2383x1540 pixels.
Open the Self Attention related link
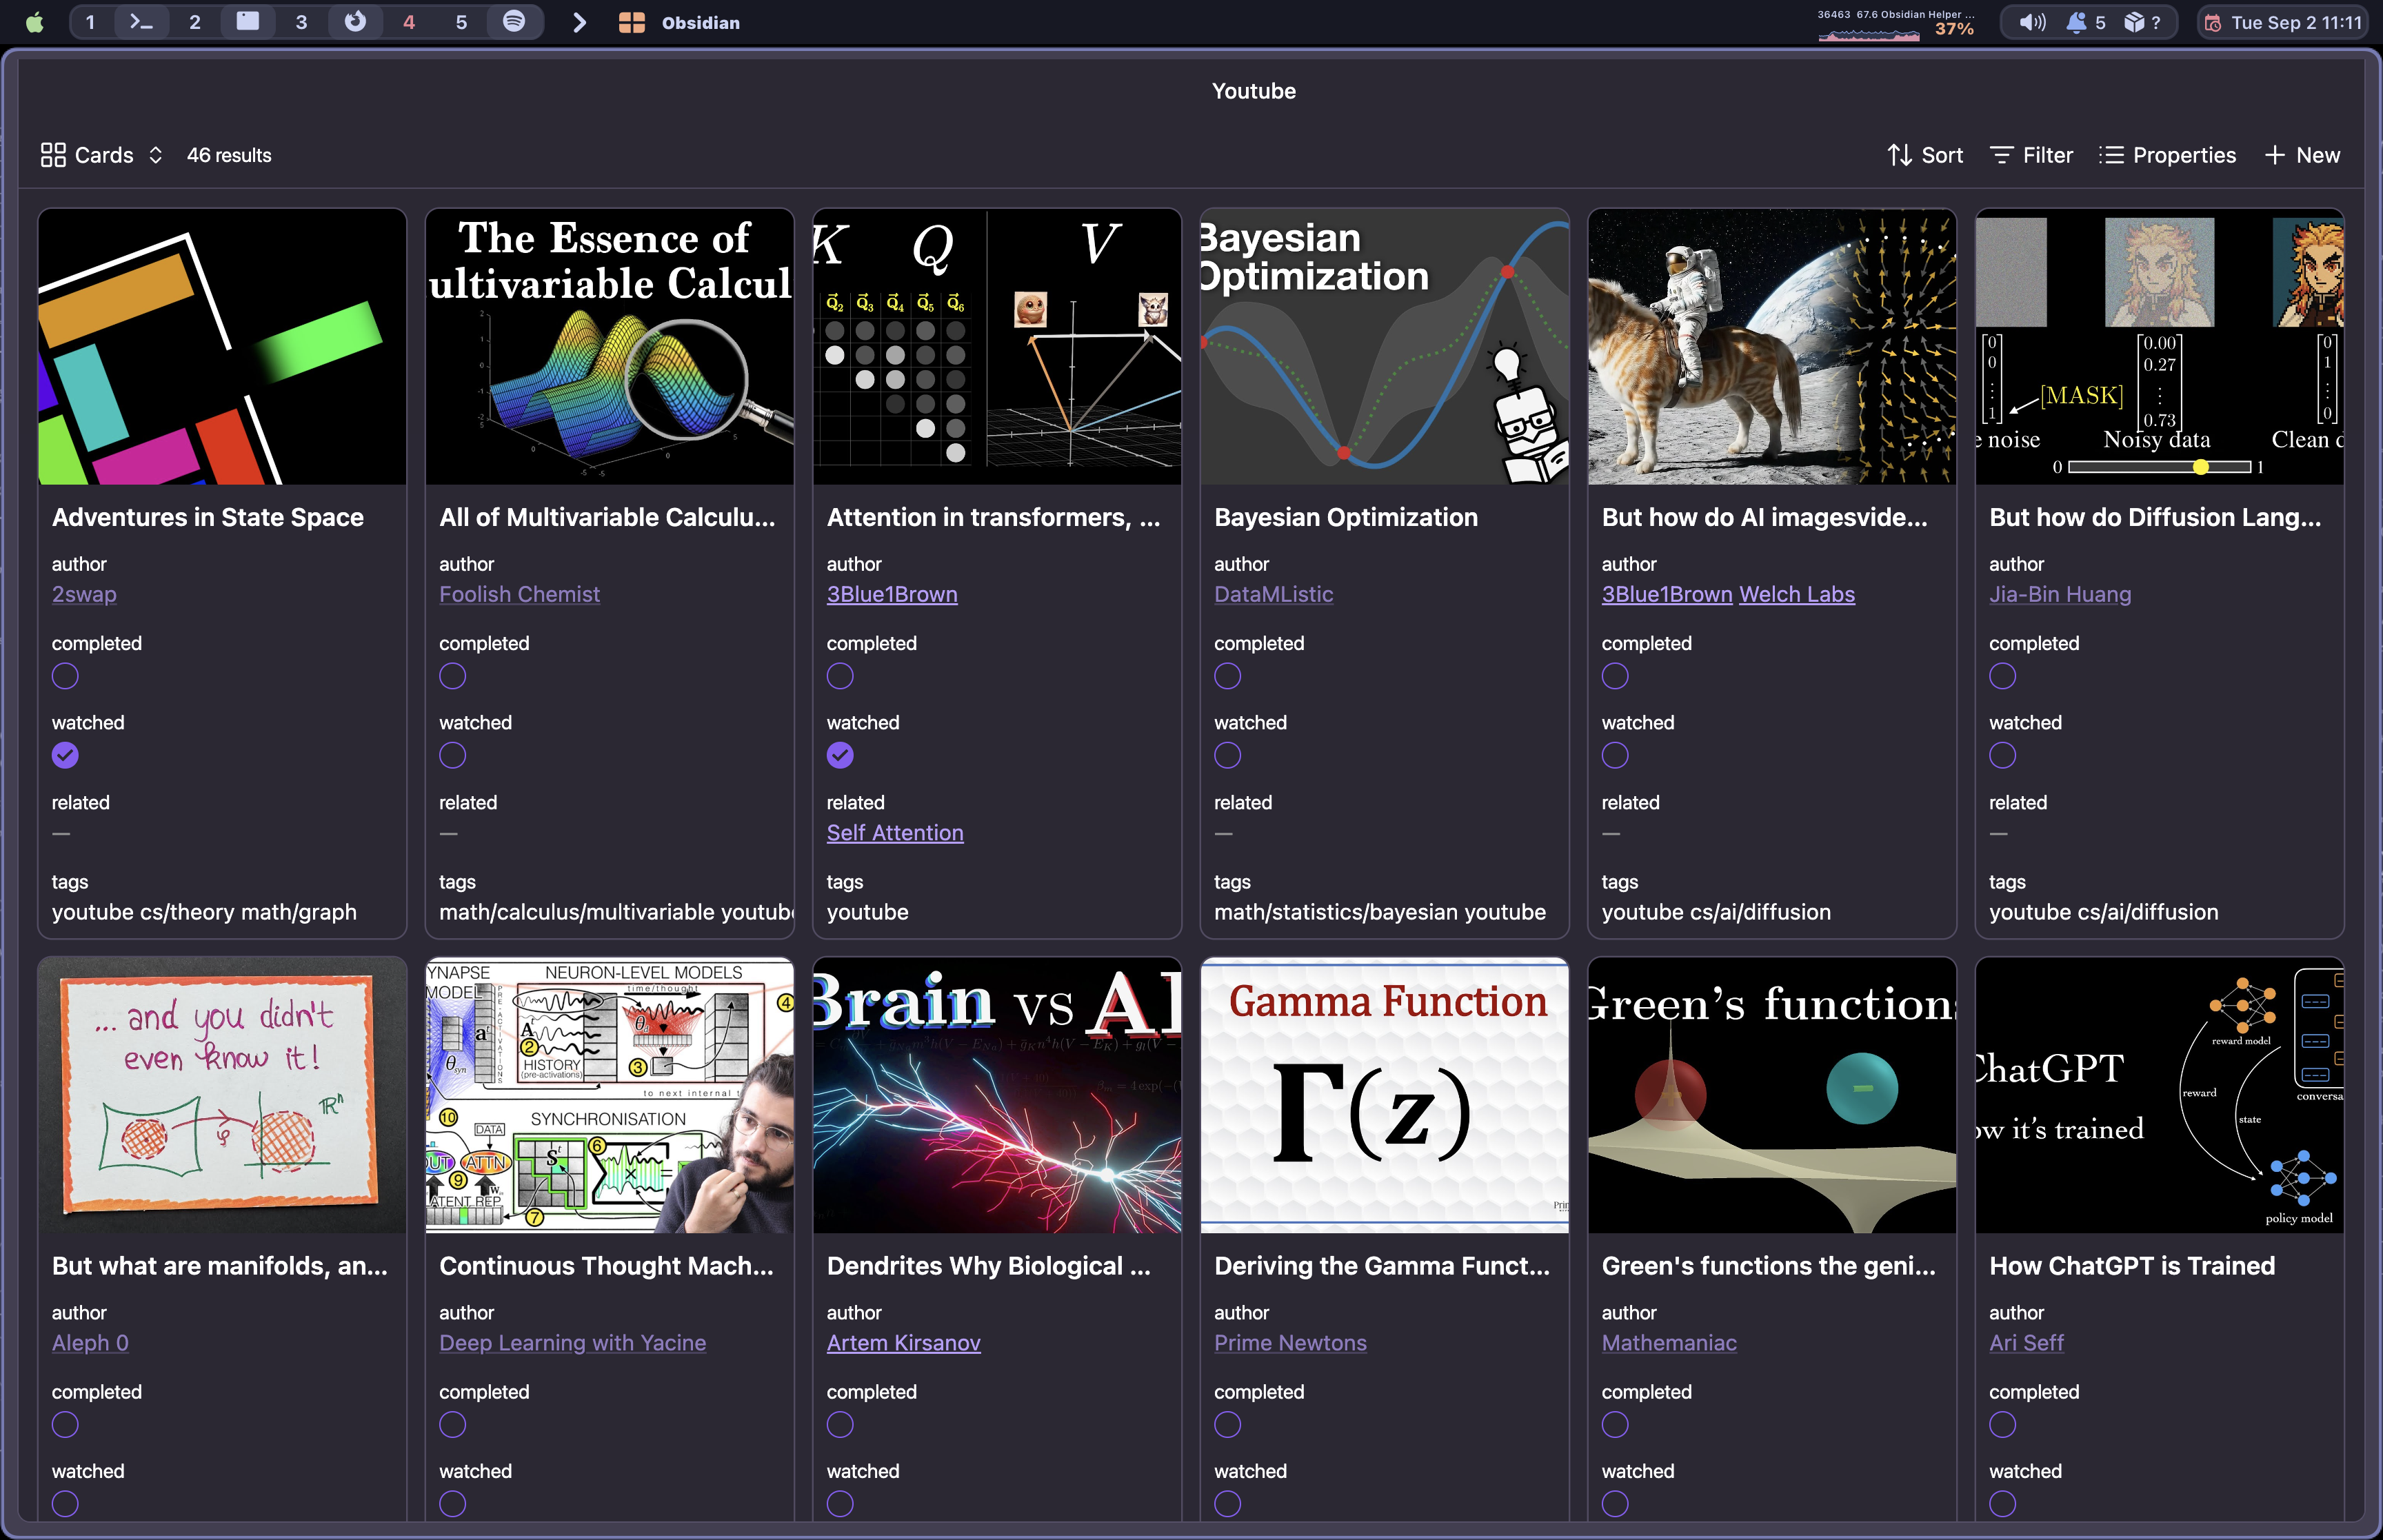(894, 833)
